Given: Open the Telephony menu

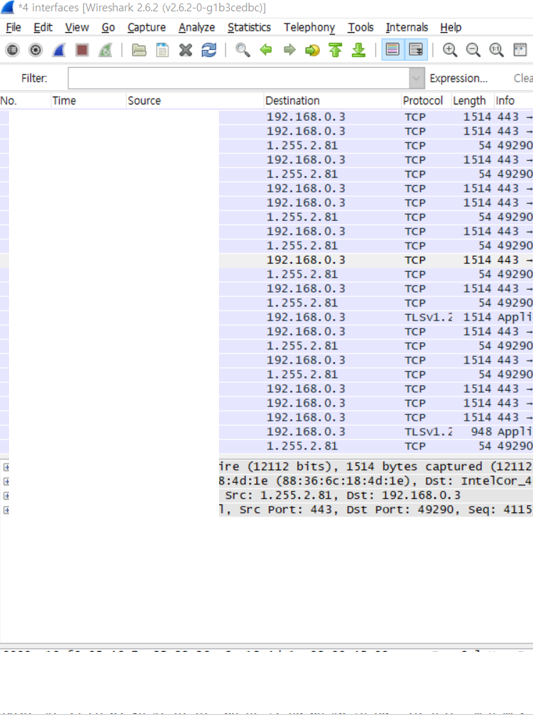Looking at the screenshot, I should pyautogui.click(x=309, y=27).
